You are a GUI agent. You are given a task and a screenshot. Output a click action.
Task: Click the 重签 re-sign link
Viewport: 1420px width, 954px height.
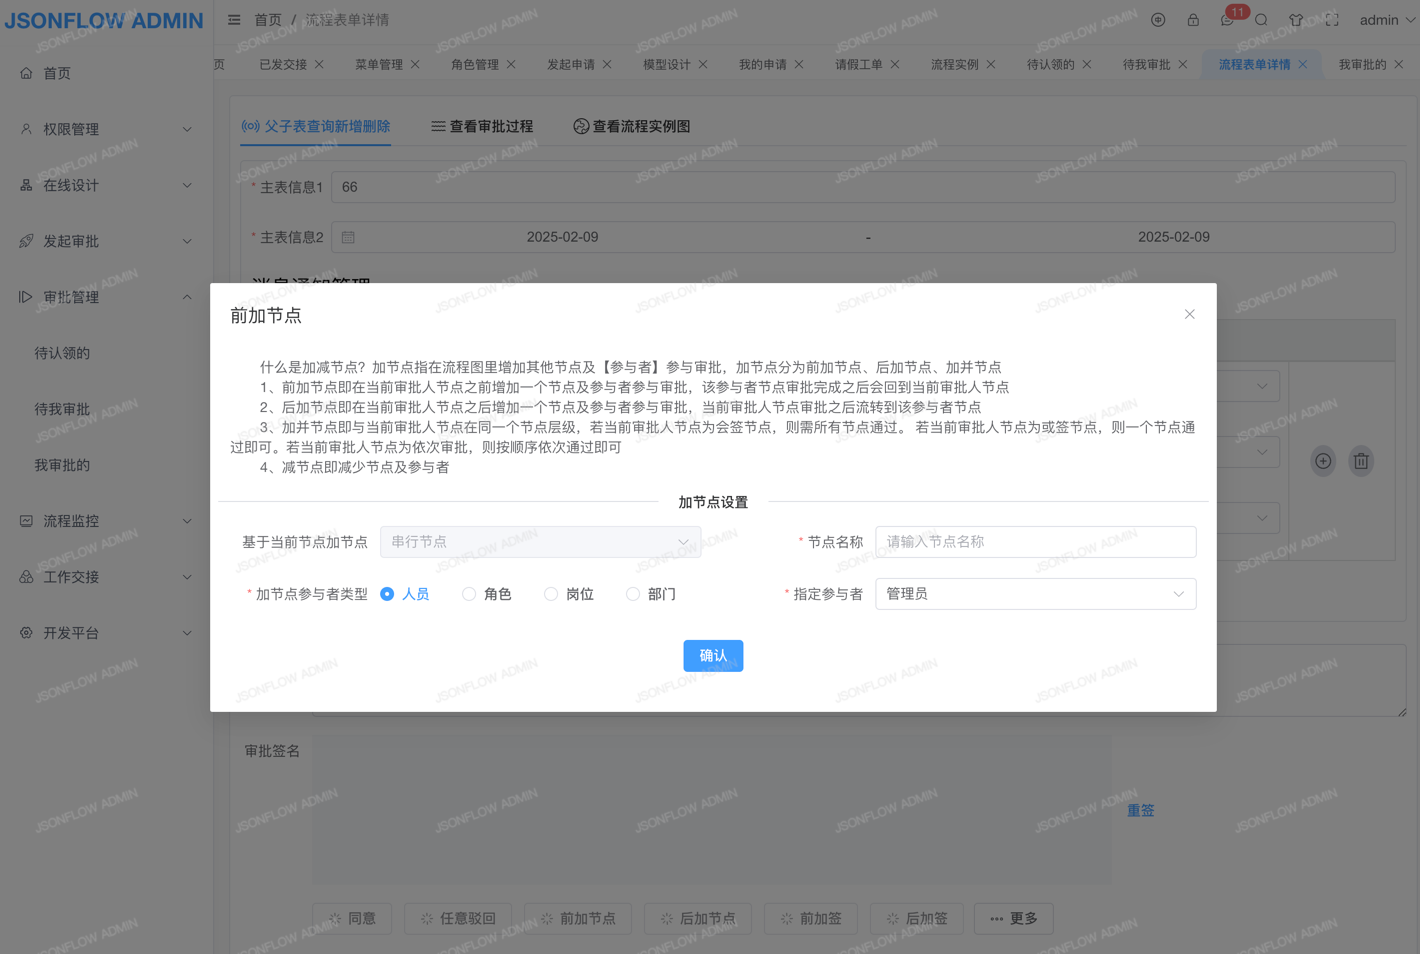pyautogui.click(x=1141, y=811)
